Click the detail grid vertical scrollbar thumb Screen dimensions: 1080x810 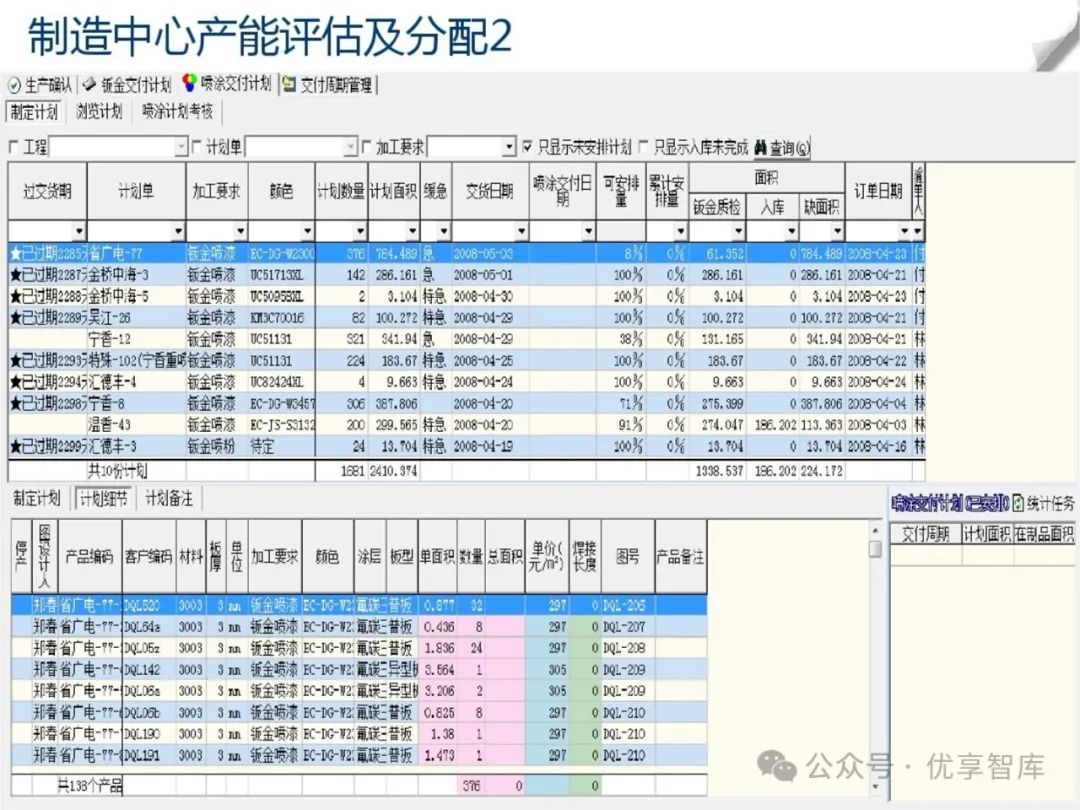tap(875, 549)
